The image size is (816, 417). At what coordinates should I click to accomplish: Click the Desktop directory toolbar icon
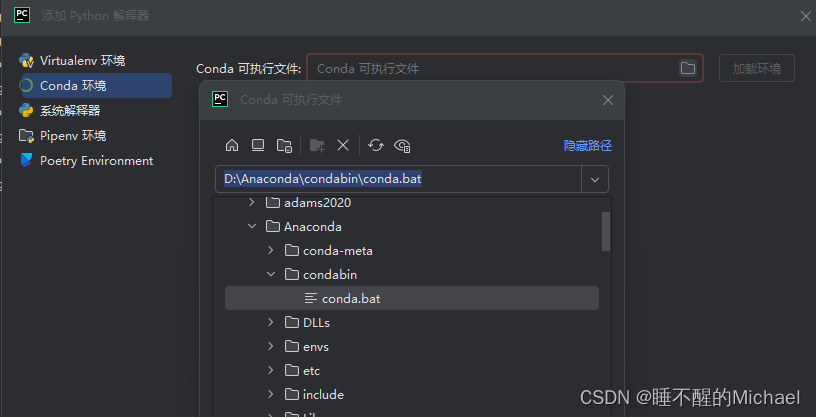[258, 145]
